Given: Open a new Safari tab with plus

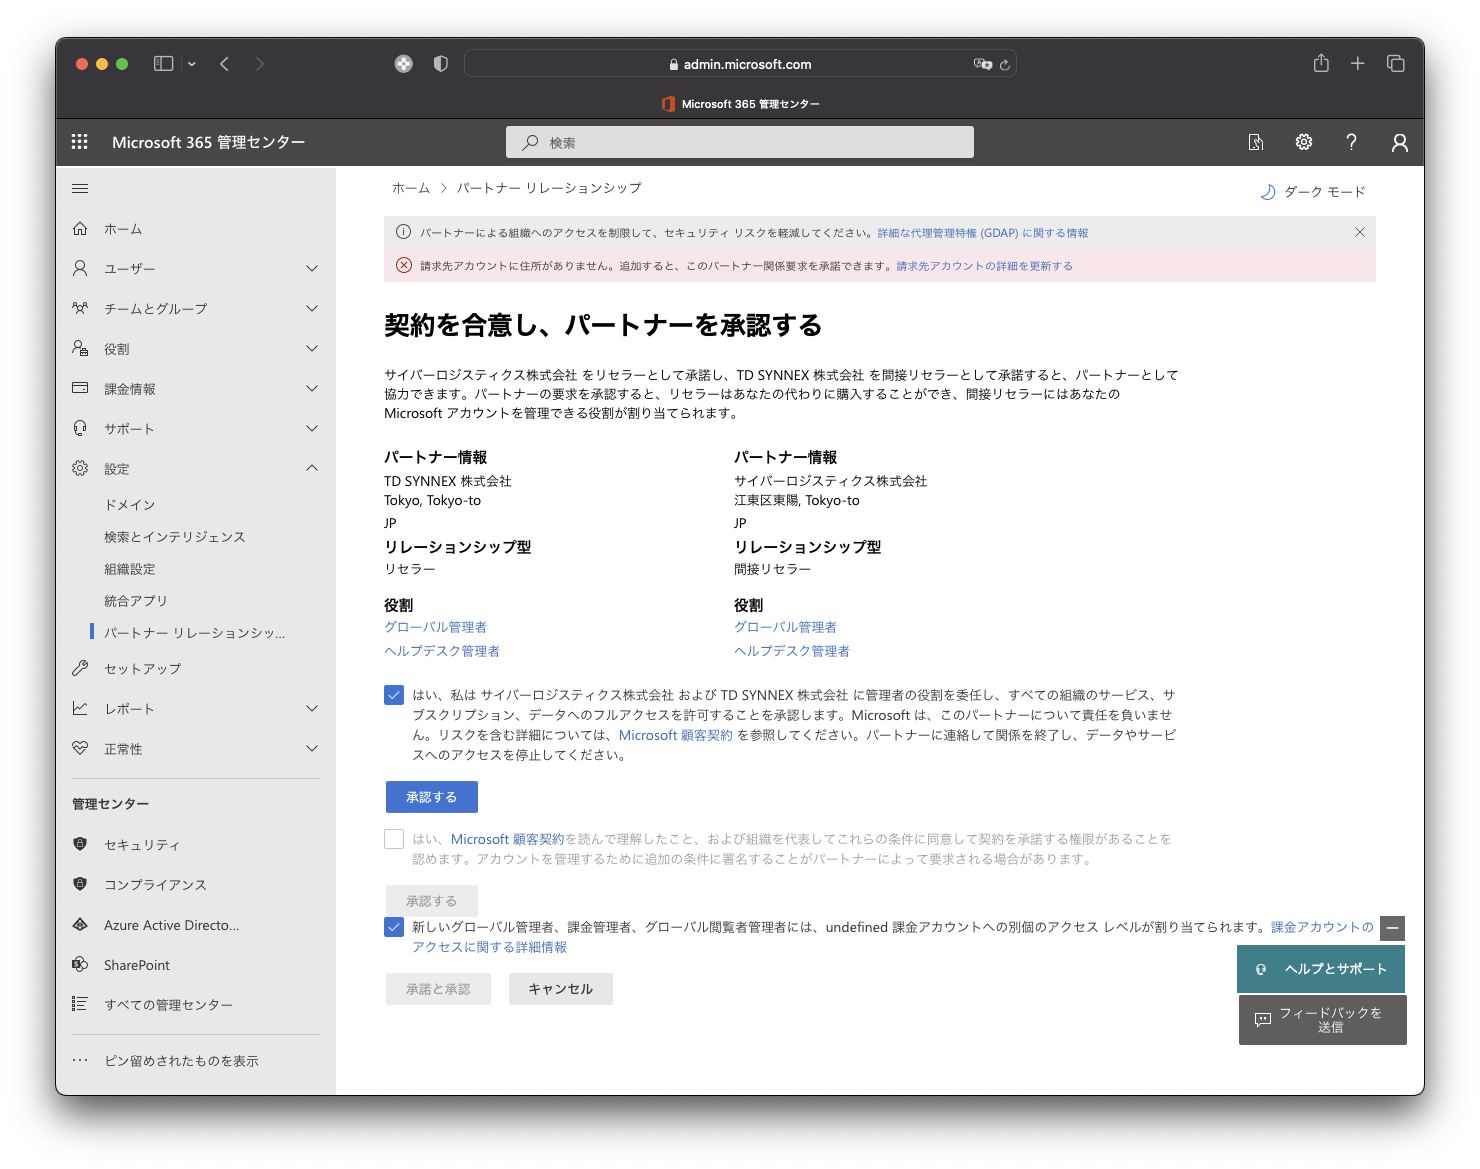Looking at the screenshot, I should coord(1358,64).
